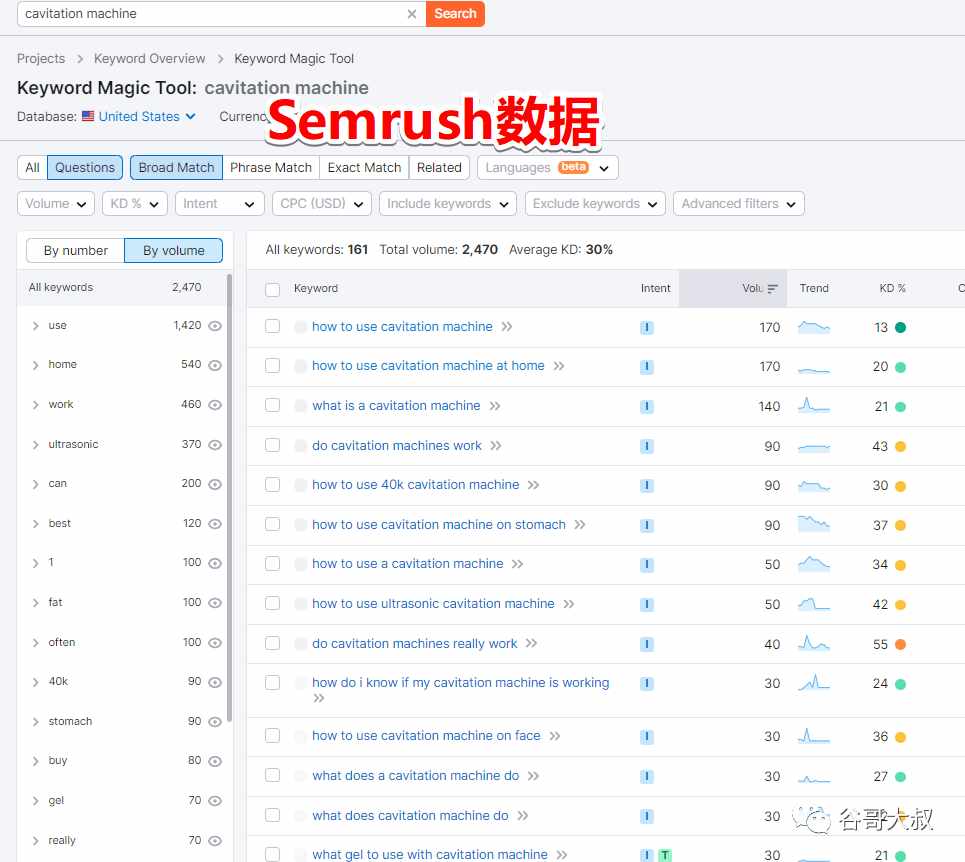Image resolution: width=965 pixels, height=862 pixels.
Task: Open double-arrow icon beside how to use a cavitation machine
Action: click(x=518, y=564)
